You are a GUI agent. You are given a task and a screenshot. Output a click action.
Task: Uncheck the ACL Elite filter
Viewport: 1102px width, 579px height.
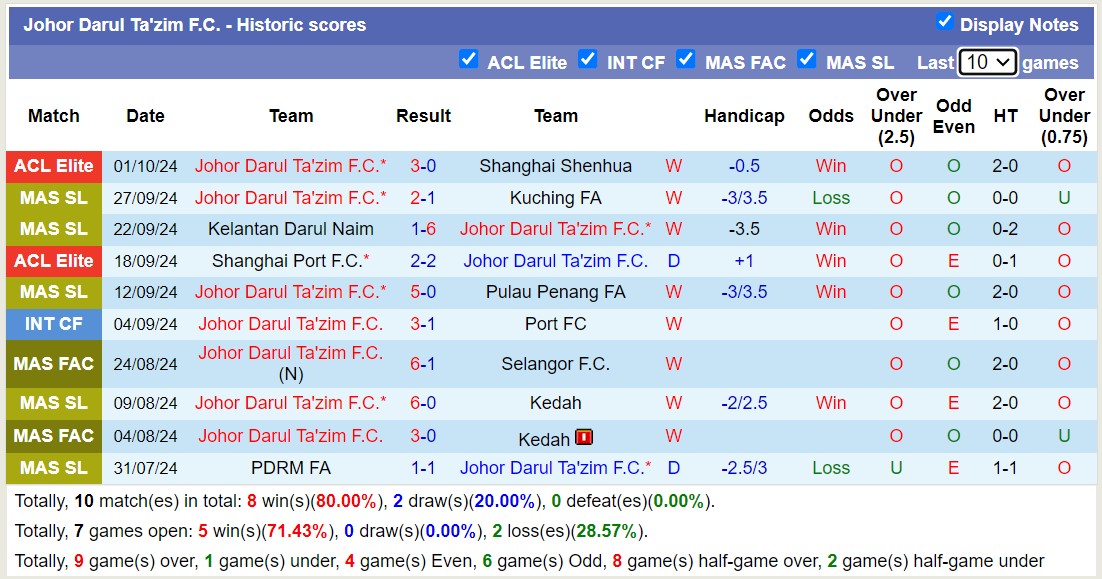469,60
